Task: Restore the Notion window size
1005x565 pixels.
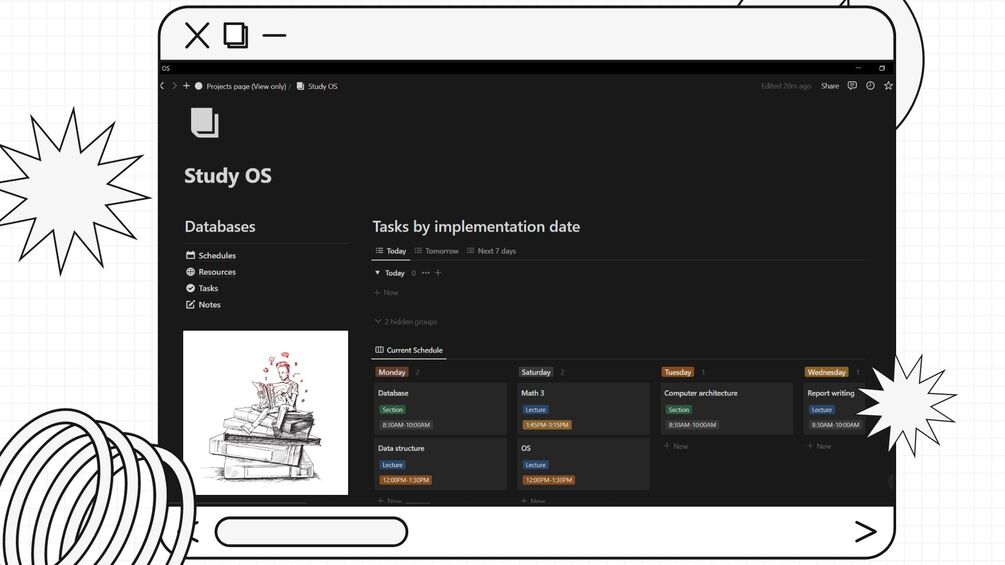Action: 882,68
